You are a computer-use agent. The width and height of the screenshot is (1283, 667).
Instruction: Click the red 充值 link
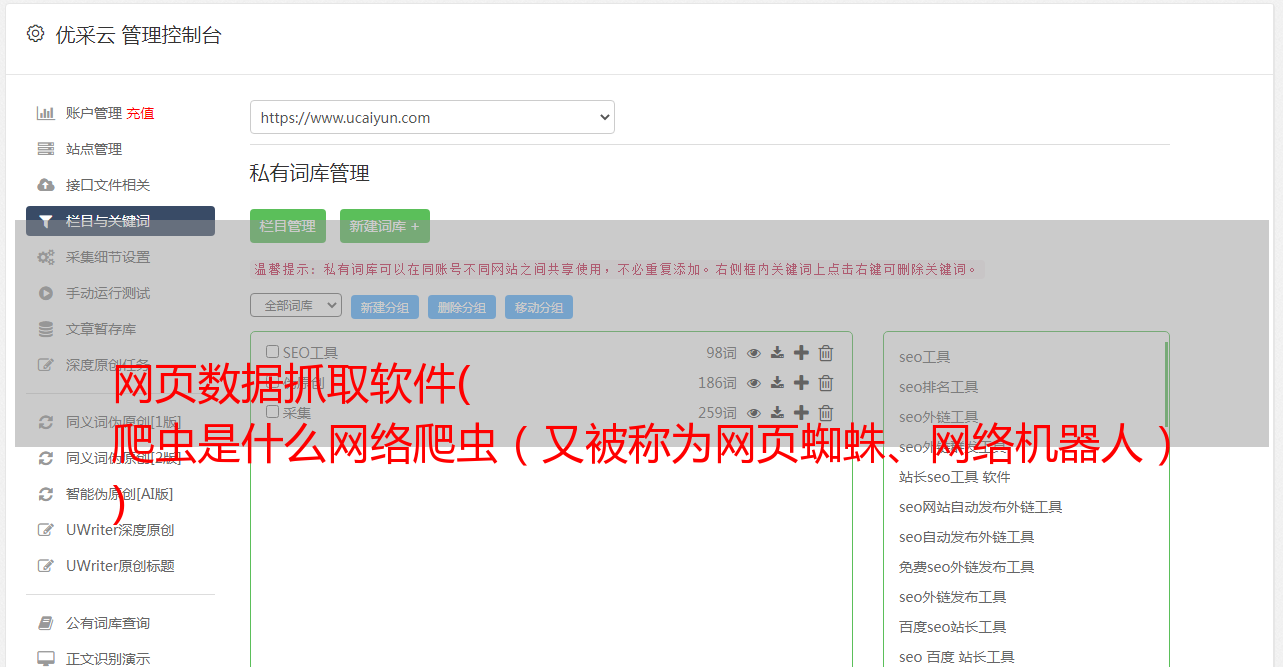(140, 113)
